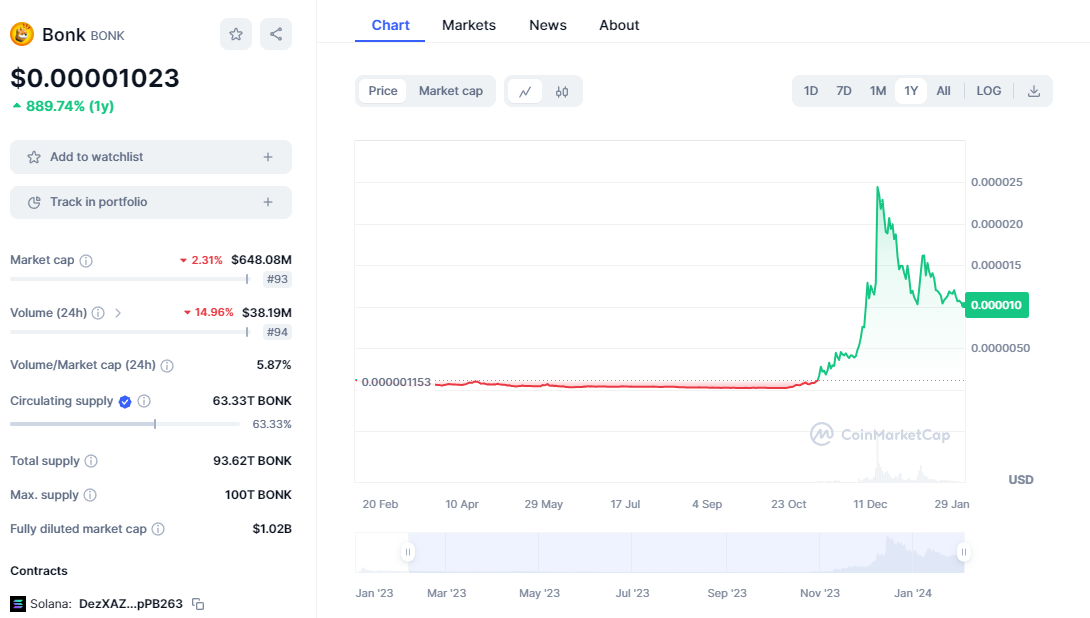The image size is (1090, 618).
Task: Click the star favorite icon beside Bonk
Action: pyautogui.click(x=236, y=34)
